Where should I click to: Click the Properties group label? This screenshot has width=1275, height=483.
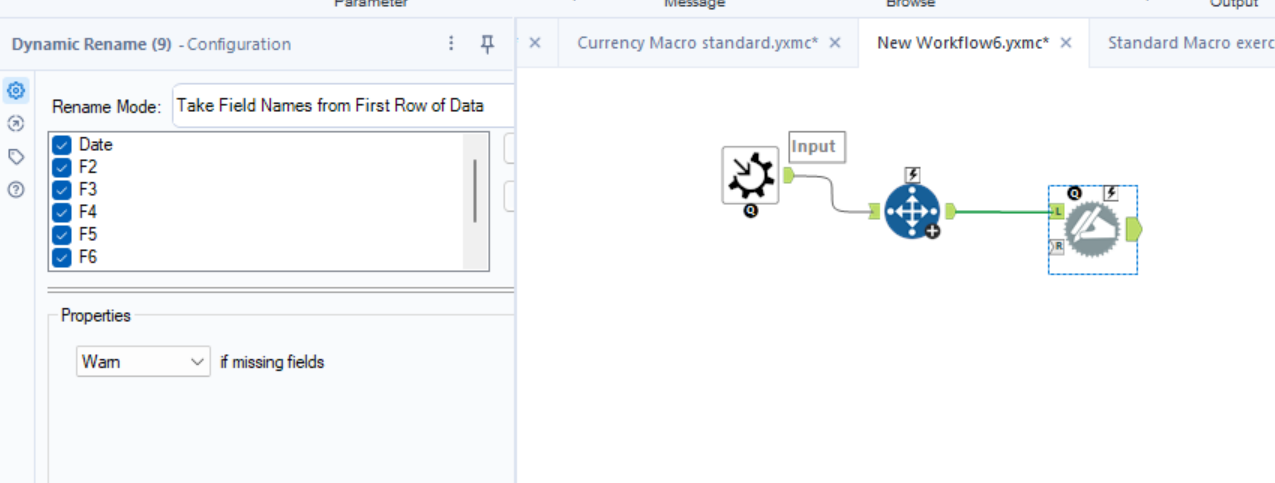coord(96,315)
